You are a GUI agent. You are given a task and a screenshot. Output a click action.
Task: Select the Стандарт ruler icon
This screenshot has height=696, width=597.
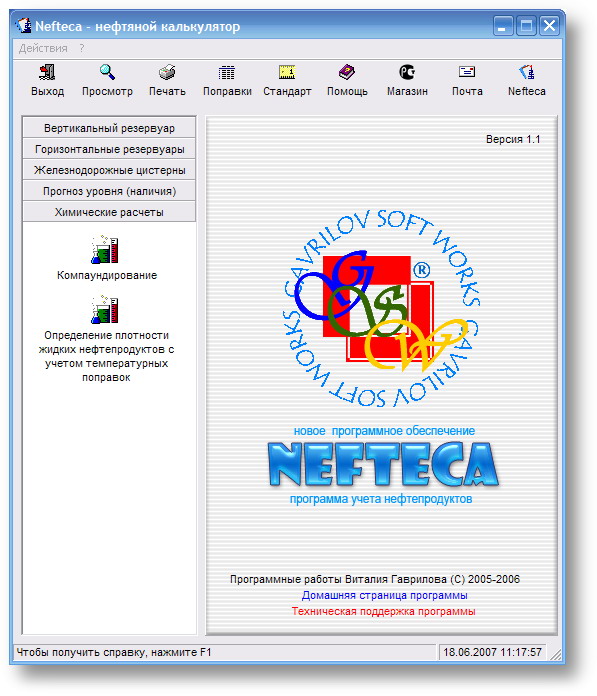(x=287, y=72)
